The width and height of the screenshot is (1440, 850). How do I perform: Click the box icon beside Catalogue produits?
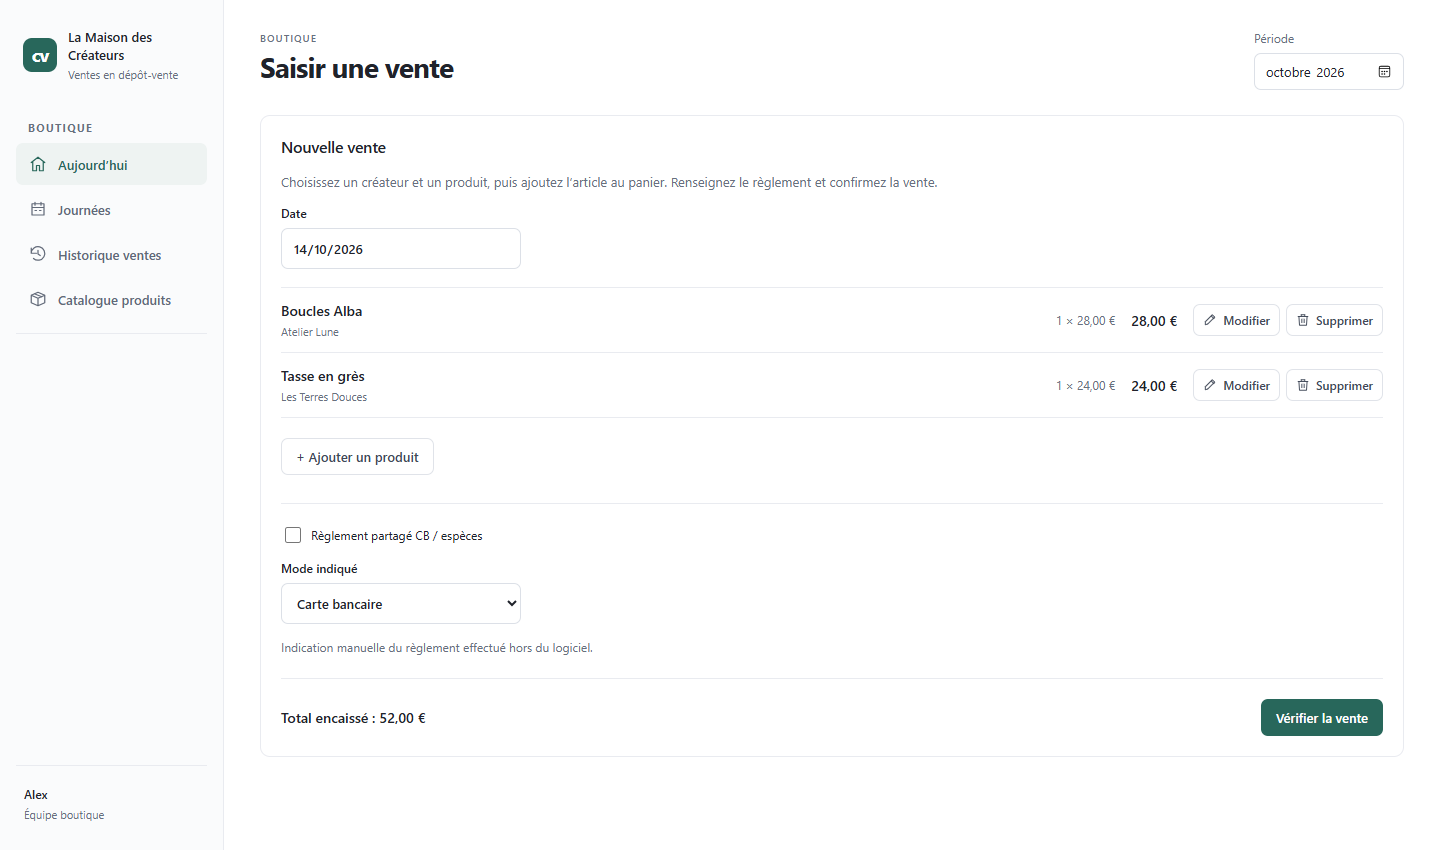(x=38, y=299)
